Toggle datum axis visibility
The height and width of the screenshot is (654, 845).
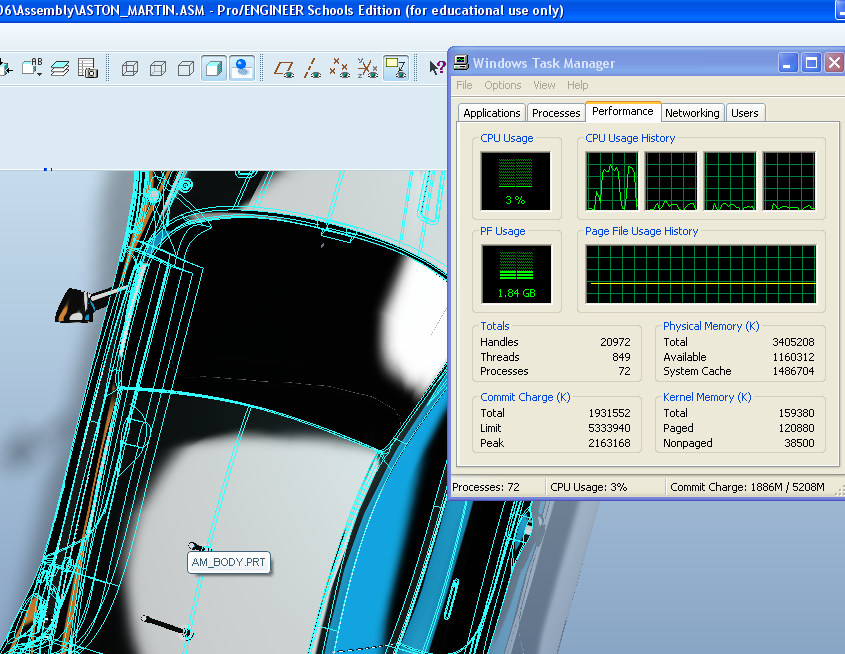tap(311, 68)
